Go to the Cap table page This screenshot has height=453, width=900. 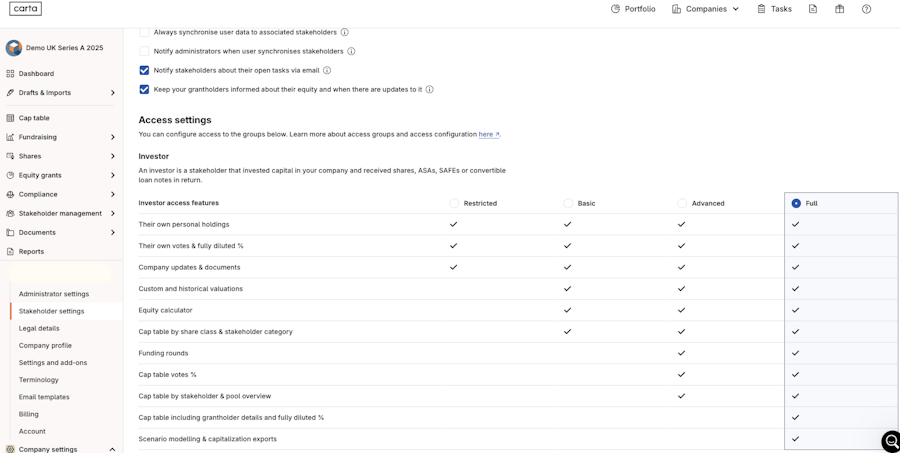[34, 118]
